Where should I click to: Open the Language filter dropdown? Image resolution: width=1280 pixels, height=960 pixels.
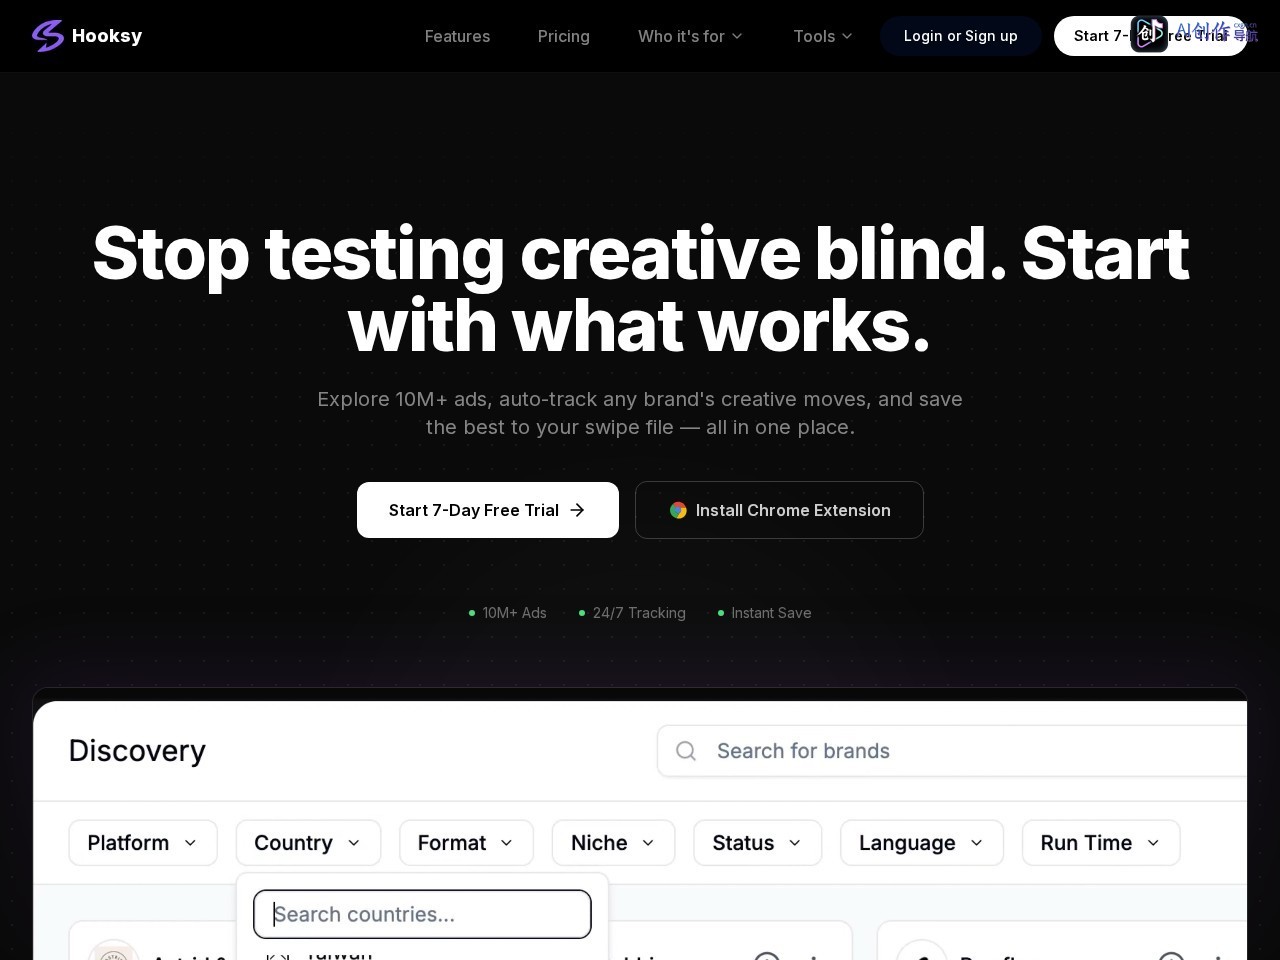[922, 843]
